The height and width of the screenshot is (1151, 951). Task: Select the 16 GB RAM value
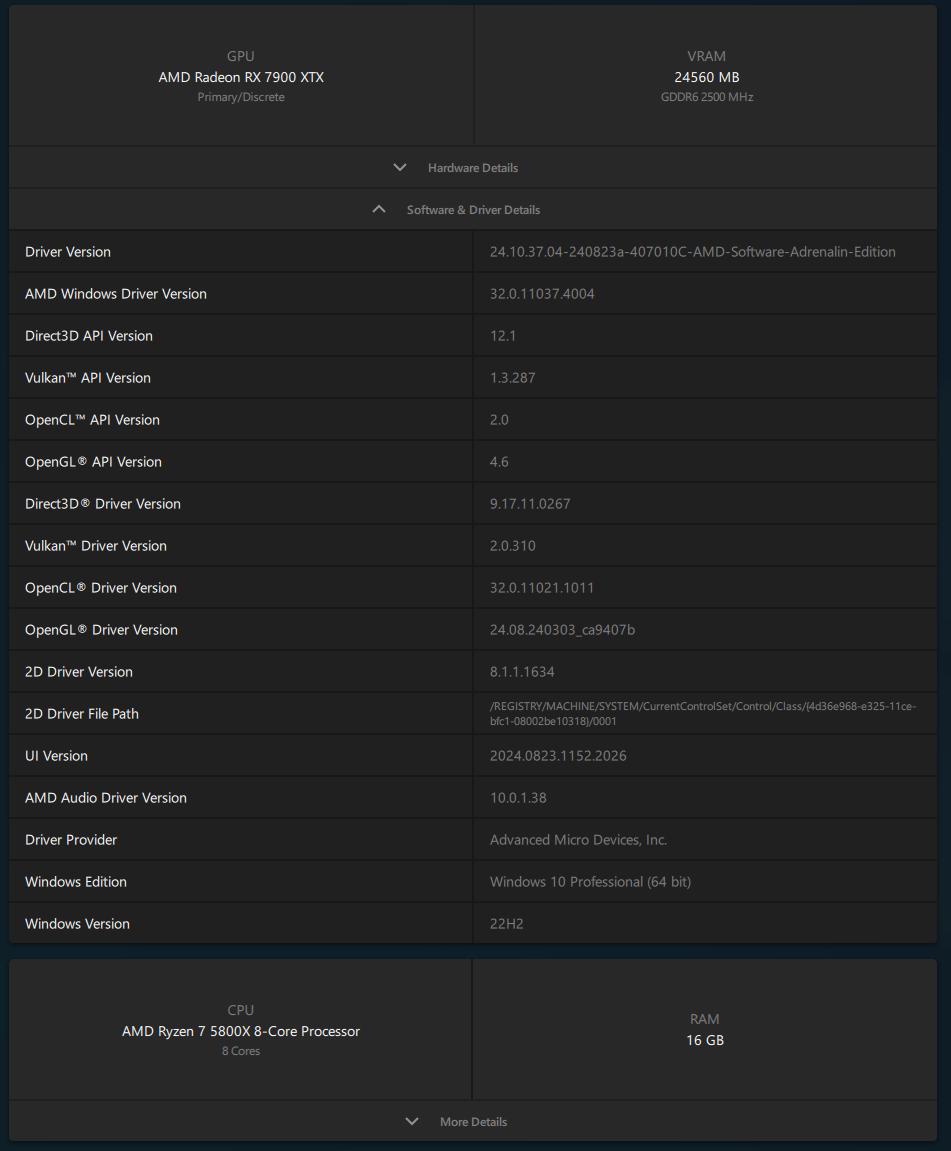[x=704, y=1040]
